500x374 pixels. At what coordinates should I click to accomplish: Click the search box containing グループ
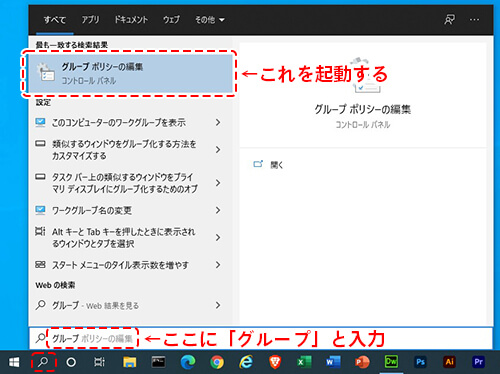click(x=260, y=338)
